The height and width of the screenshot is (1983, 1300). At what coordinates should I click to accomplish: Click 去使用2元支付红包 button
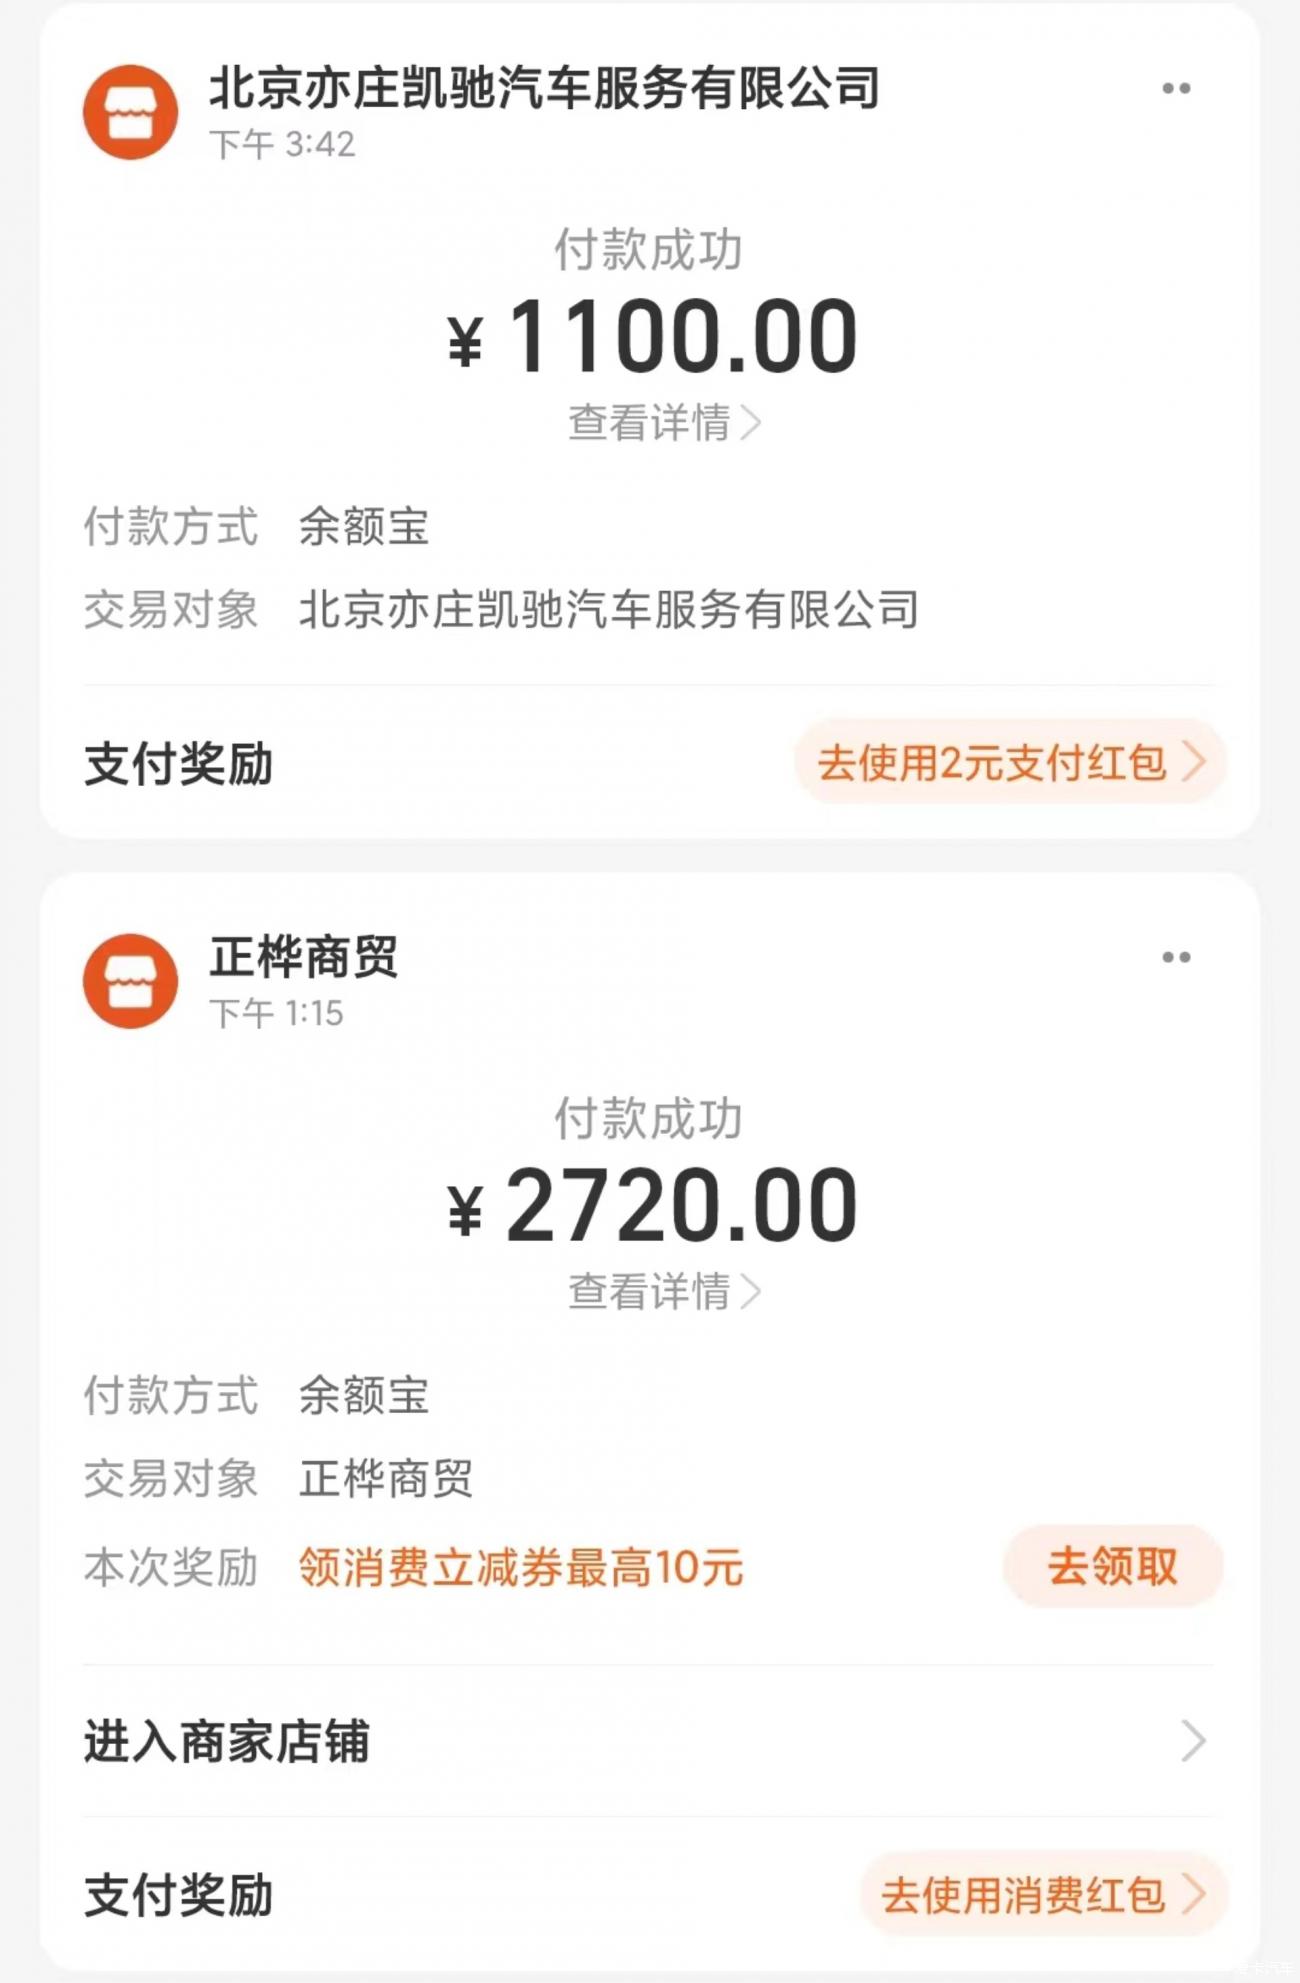coord(1010,762)
